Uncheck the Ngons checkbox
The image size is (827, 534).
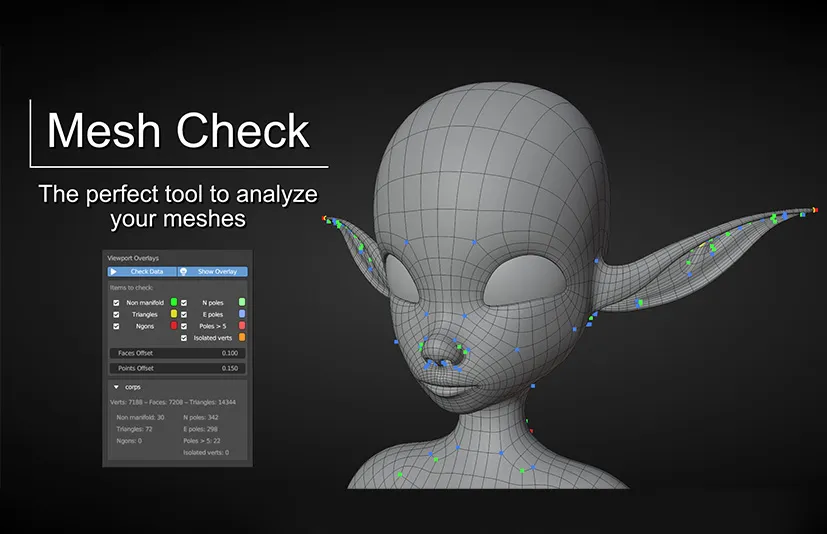[116, 326]
